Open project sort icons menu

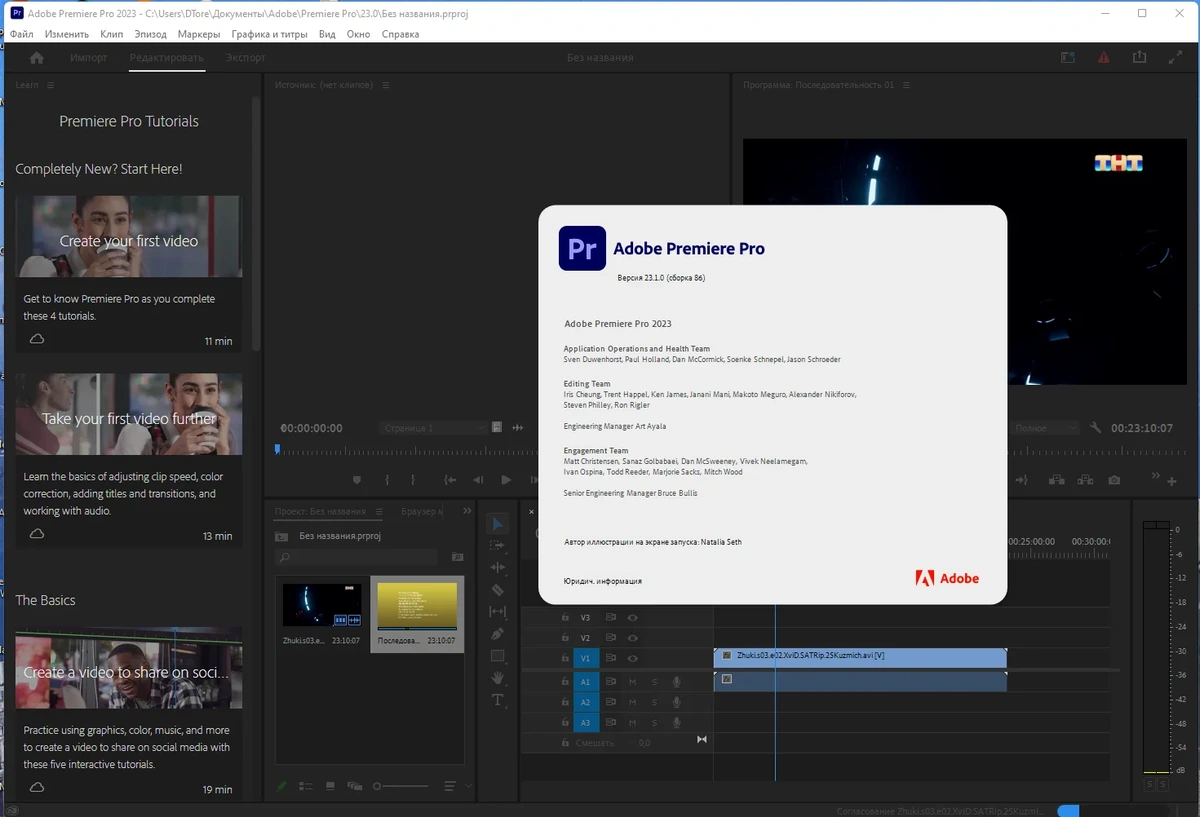[x=450, y=787]
